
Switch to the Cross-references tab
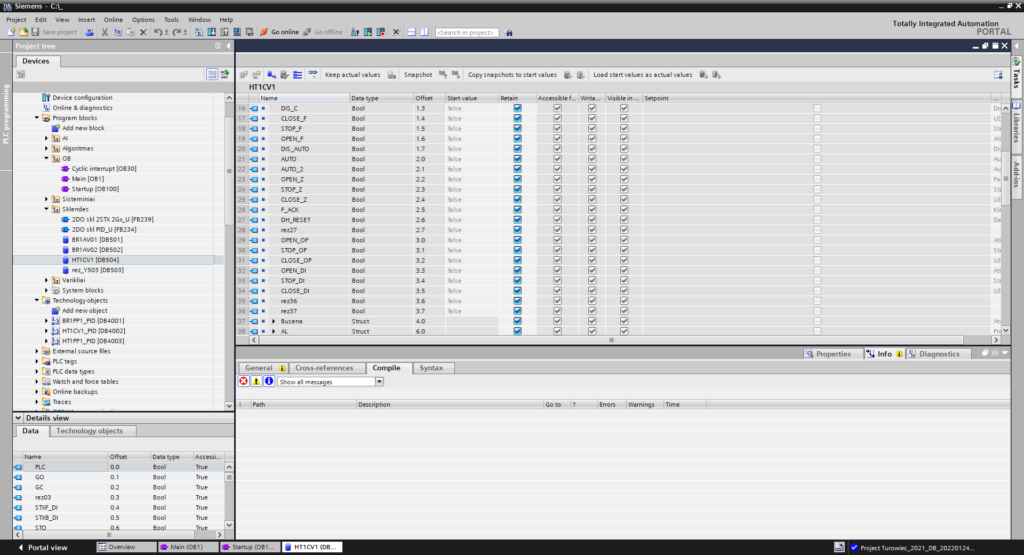(x=324, y=368)
